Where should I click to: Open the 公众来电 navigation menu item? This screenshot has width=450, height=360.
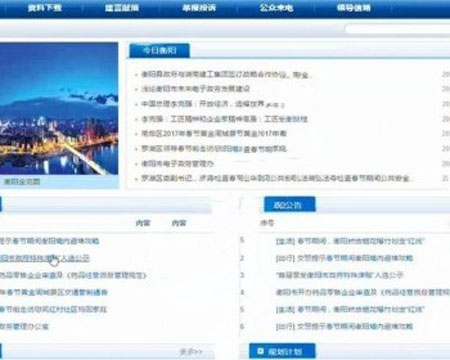point(276,8)
